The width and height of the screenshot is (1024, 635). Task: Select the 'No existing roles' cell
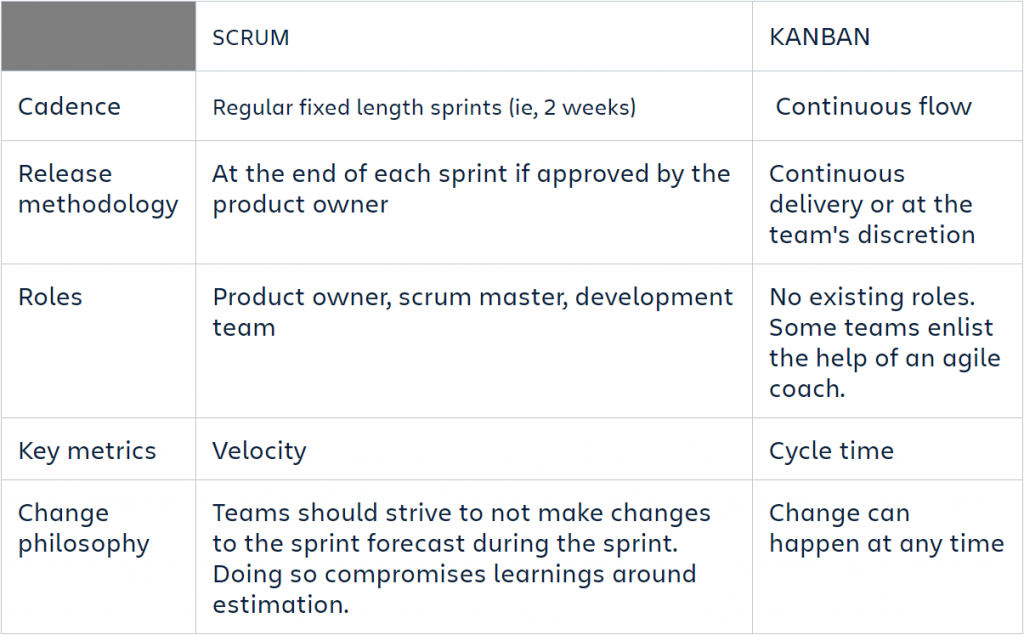coord(885,342)
